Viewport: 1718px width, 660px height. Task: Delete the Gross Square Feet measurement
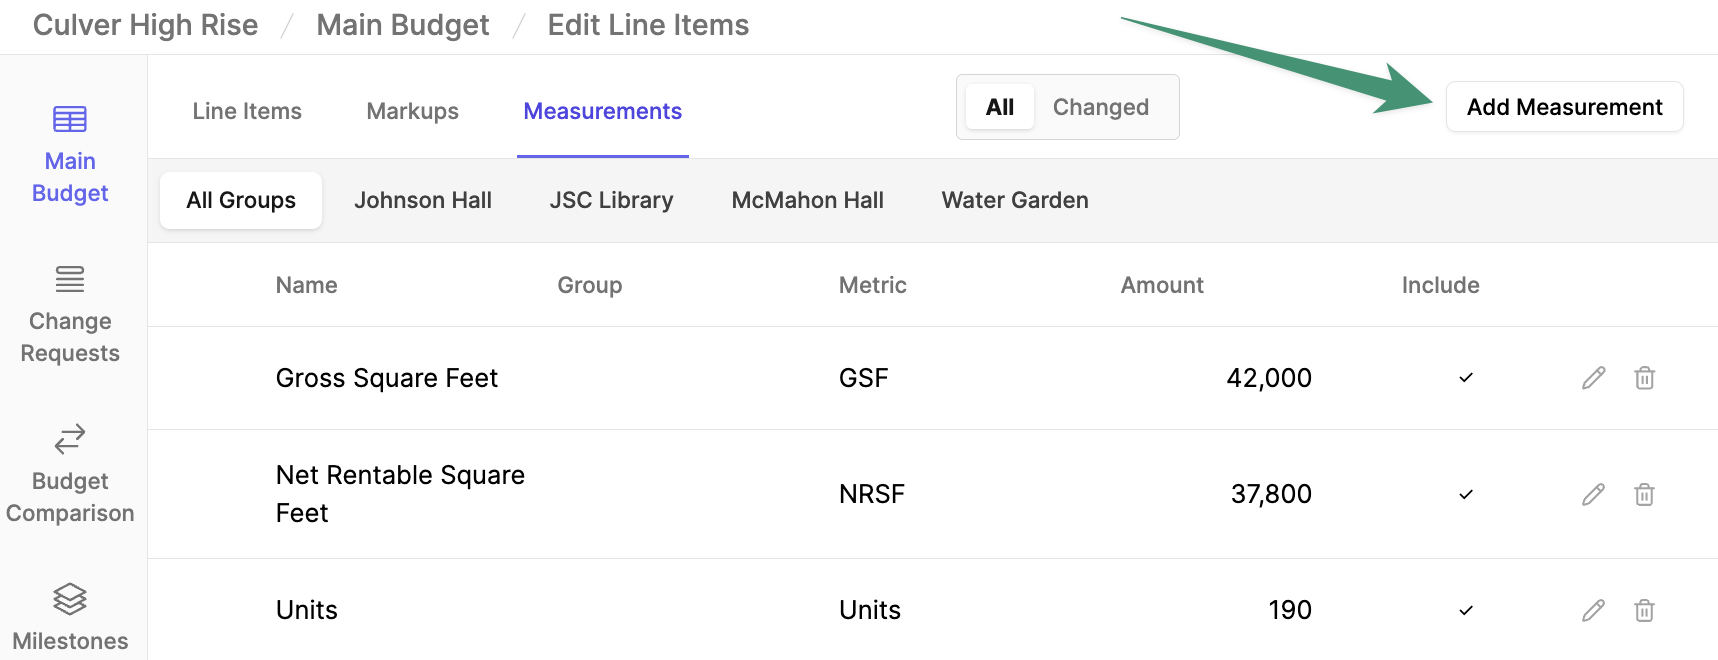(1644, 378)
